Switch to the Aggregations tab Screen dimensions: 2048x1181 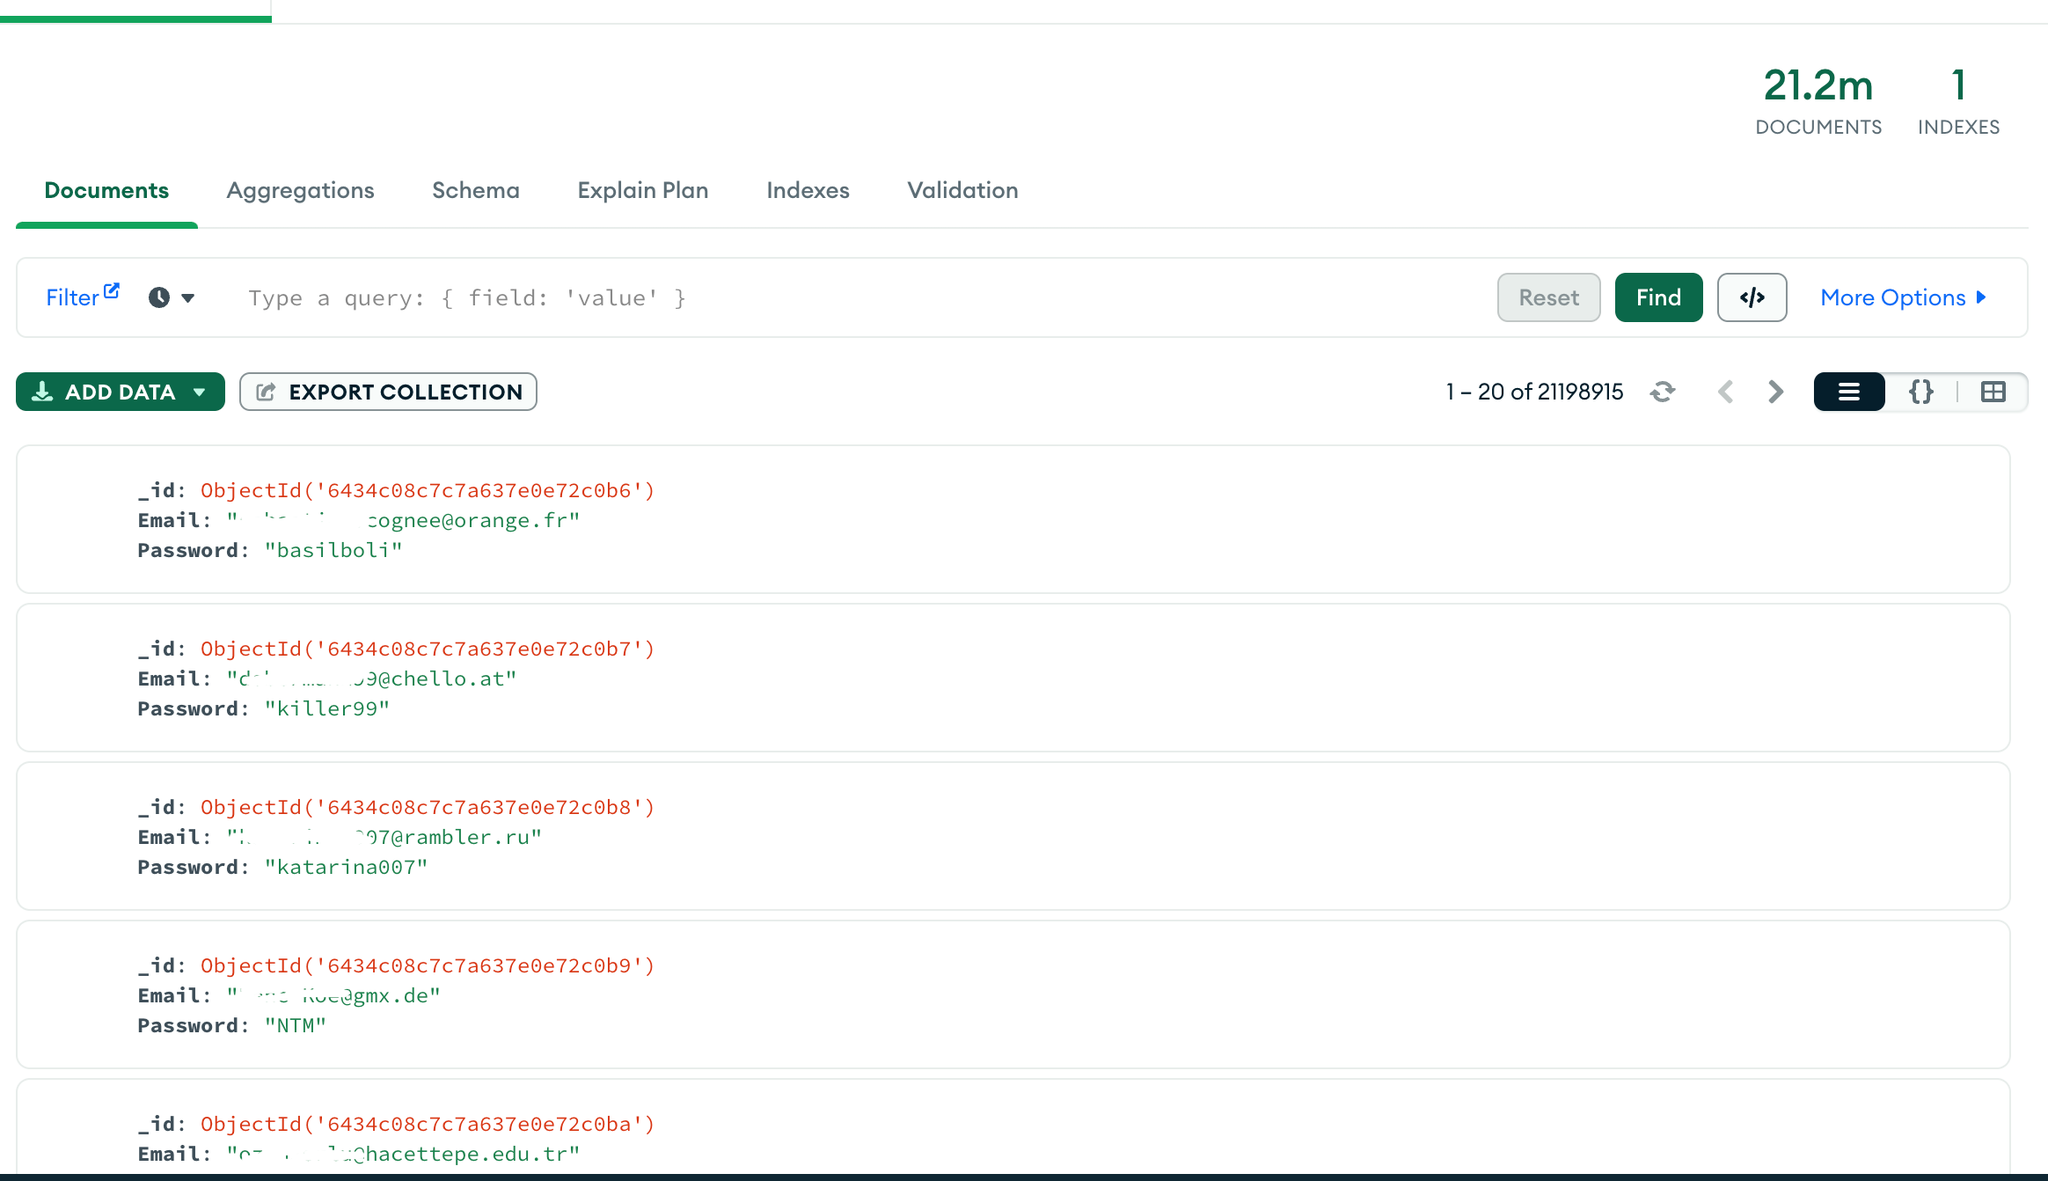point(300,190)
